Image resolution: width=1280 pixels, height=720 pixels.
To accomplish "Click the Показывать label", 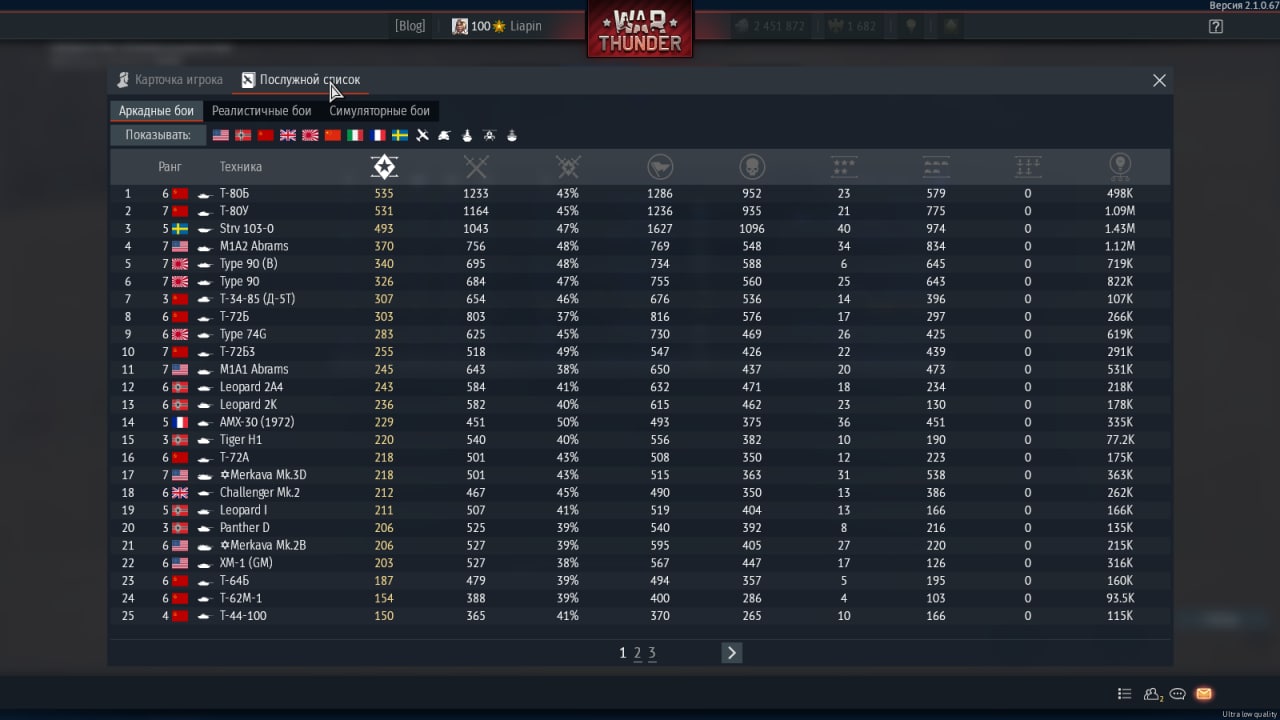I will (157, 135).
